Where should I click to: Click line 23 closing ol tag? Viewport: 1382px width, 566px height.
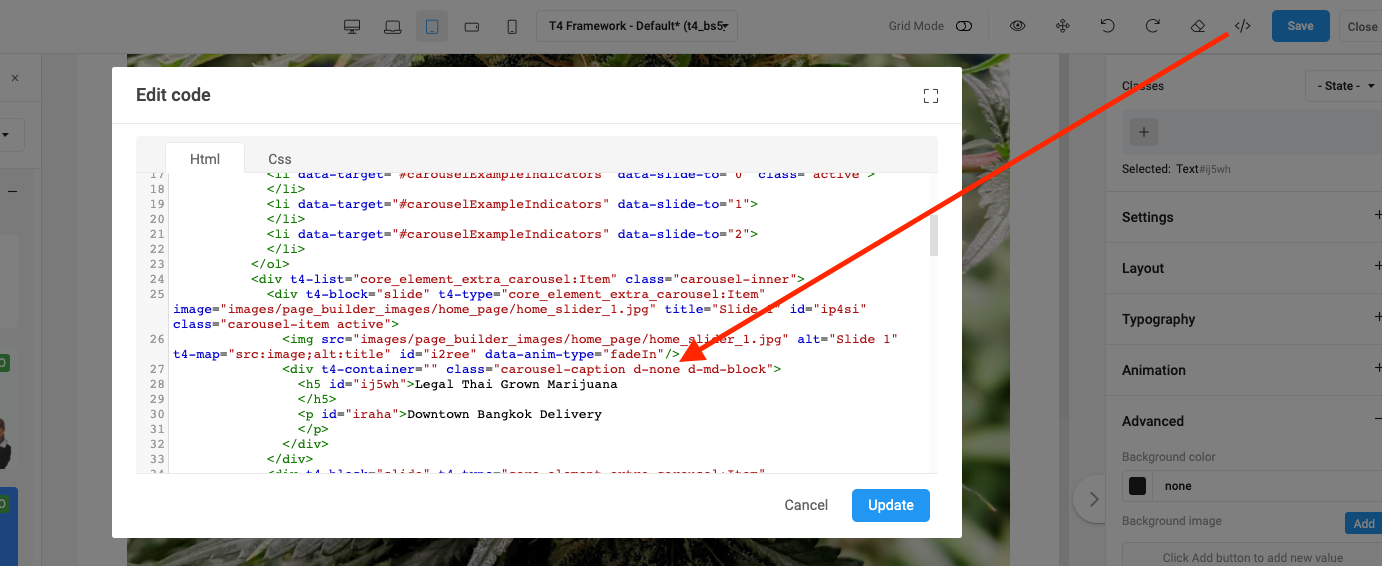(x=269, y=264)
